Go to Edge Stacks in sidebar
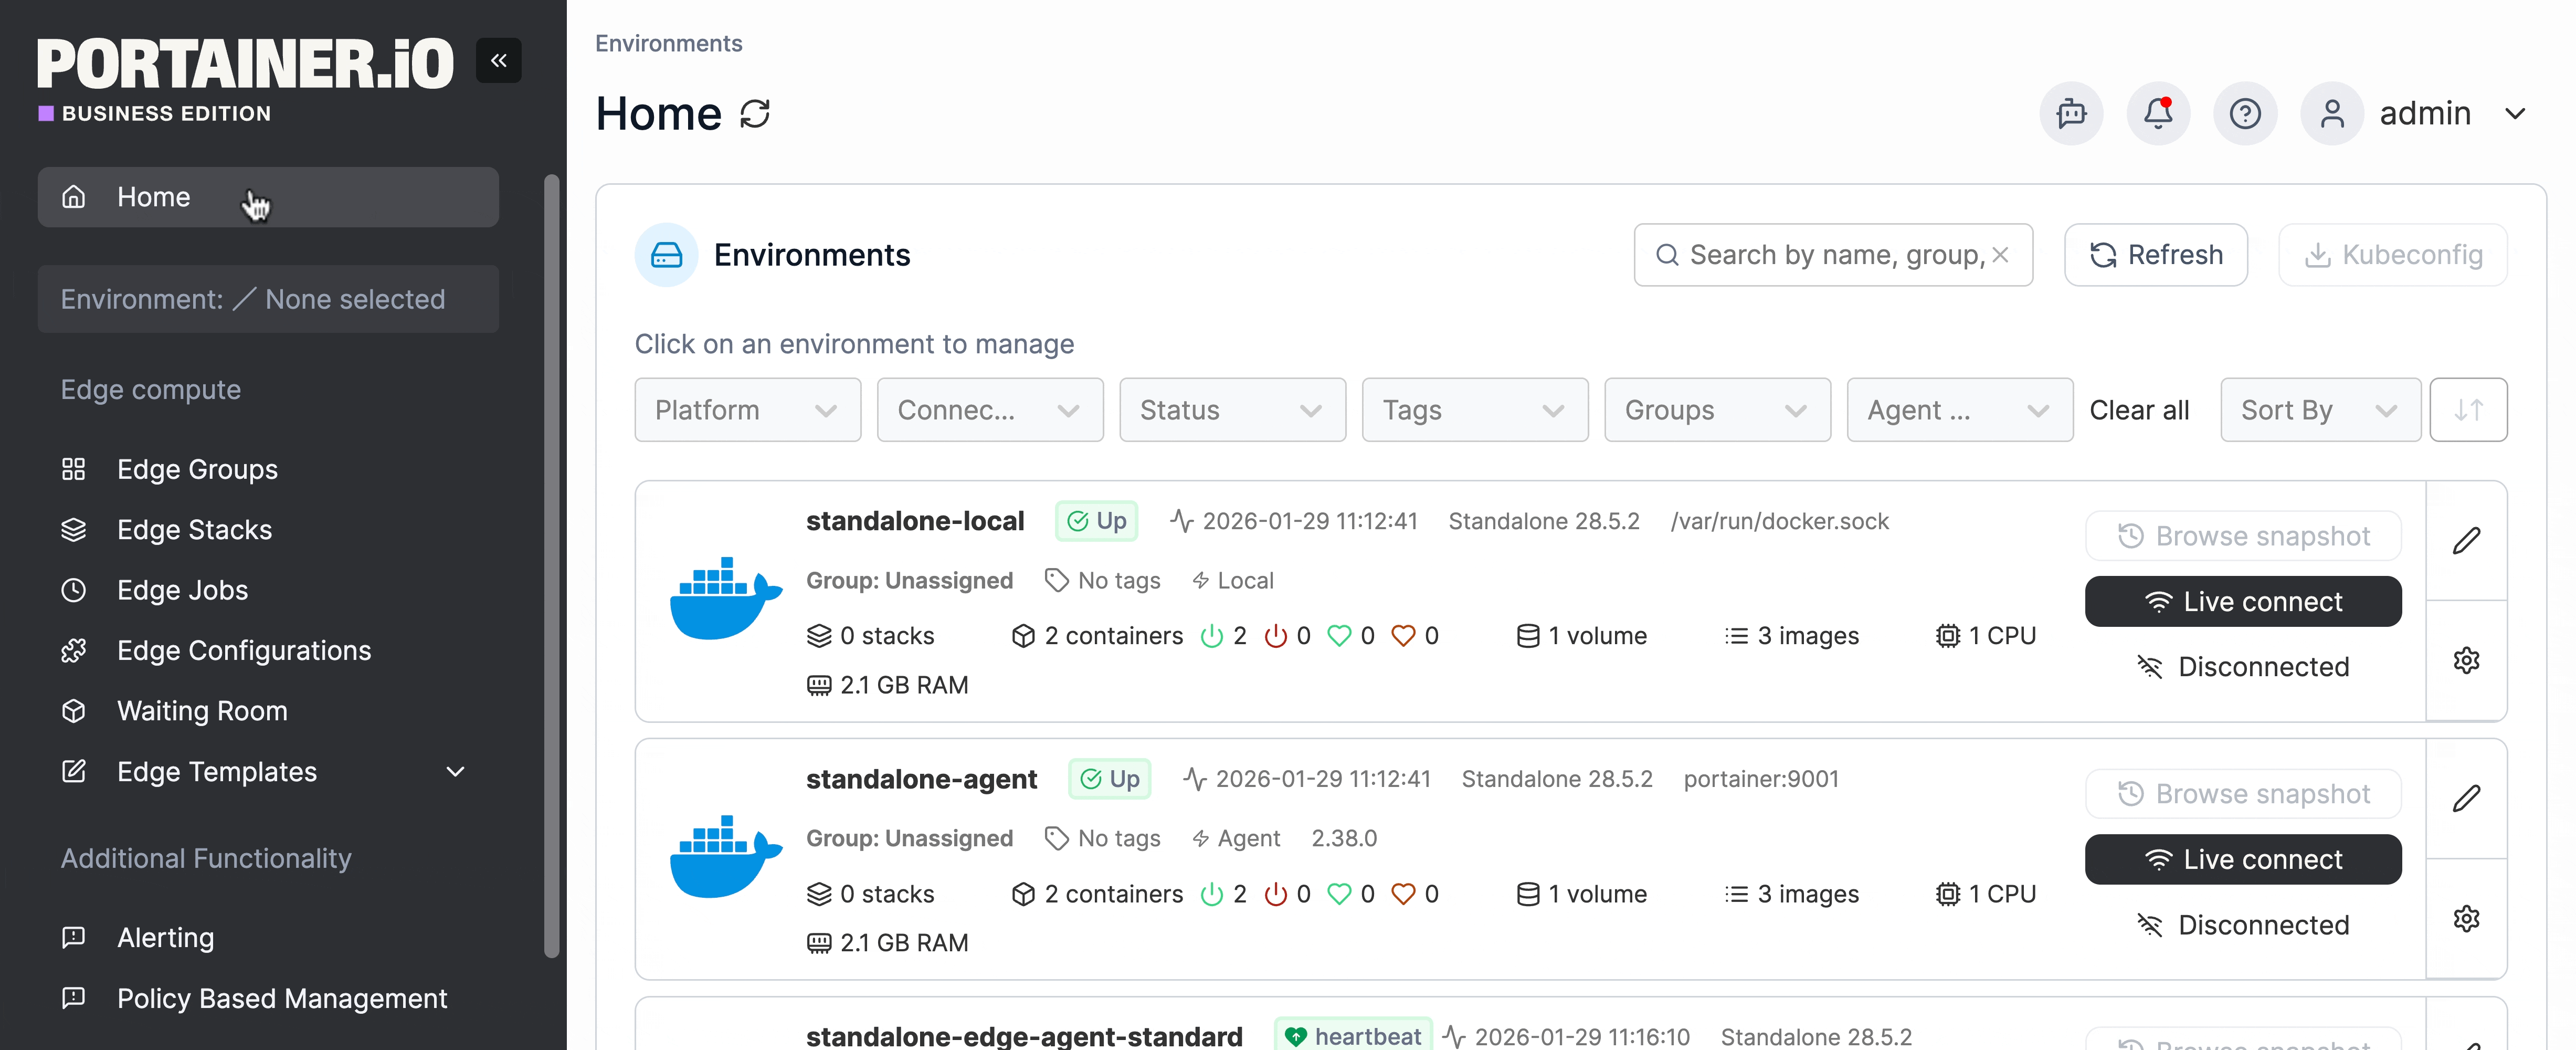 (x=194, y=530)
